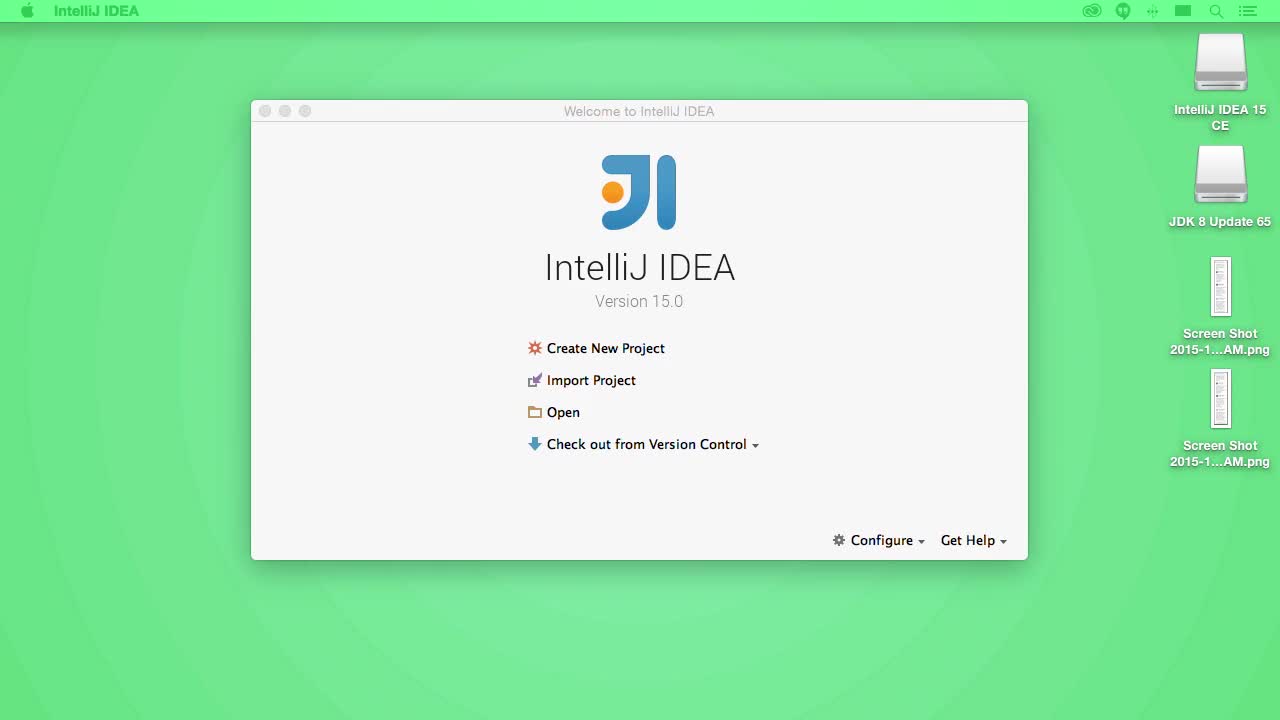The height and width of the screenshot is (720, 1280).
Task: Select the IntelliJ IDEA 15 CE disk
Action: coord(1220,64)
